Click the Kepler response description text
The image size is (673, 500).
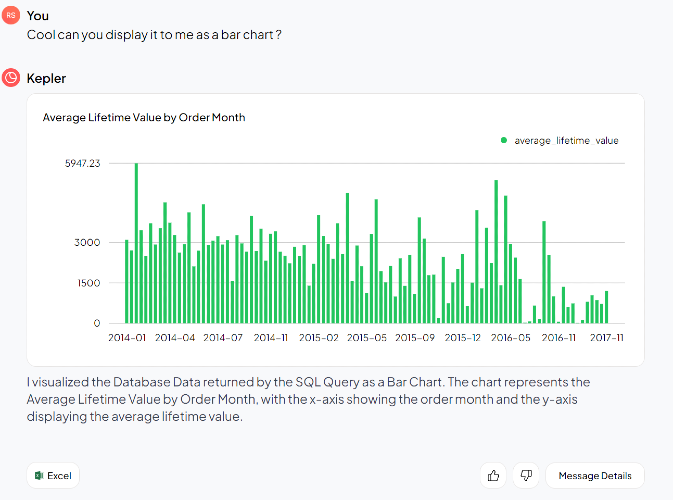click(x=308, y=399)
